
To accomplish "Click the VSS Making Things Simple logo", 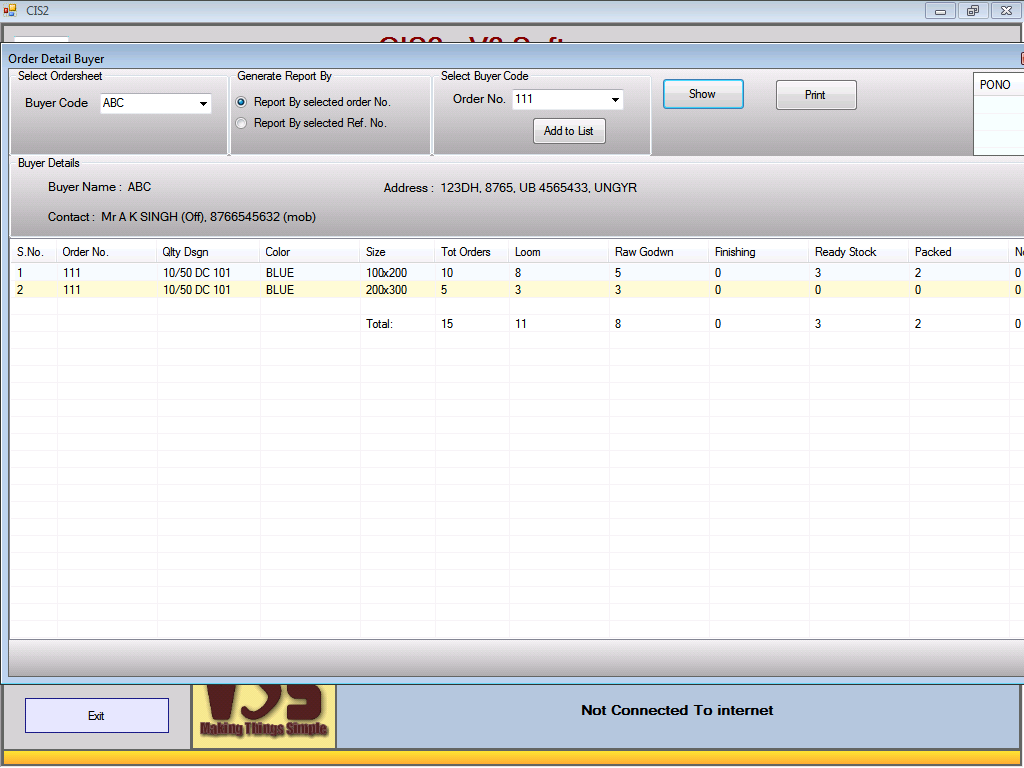I will [x=264, y=715].
